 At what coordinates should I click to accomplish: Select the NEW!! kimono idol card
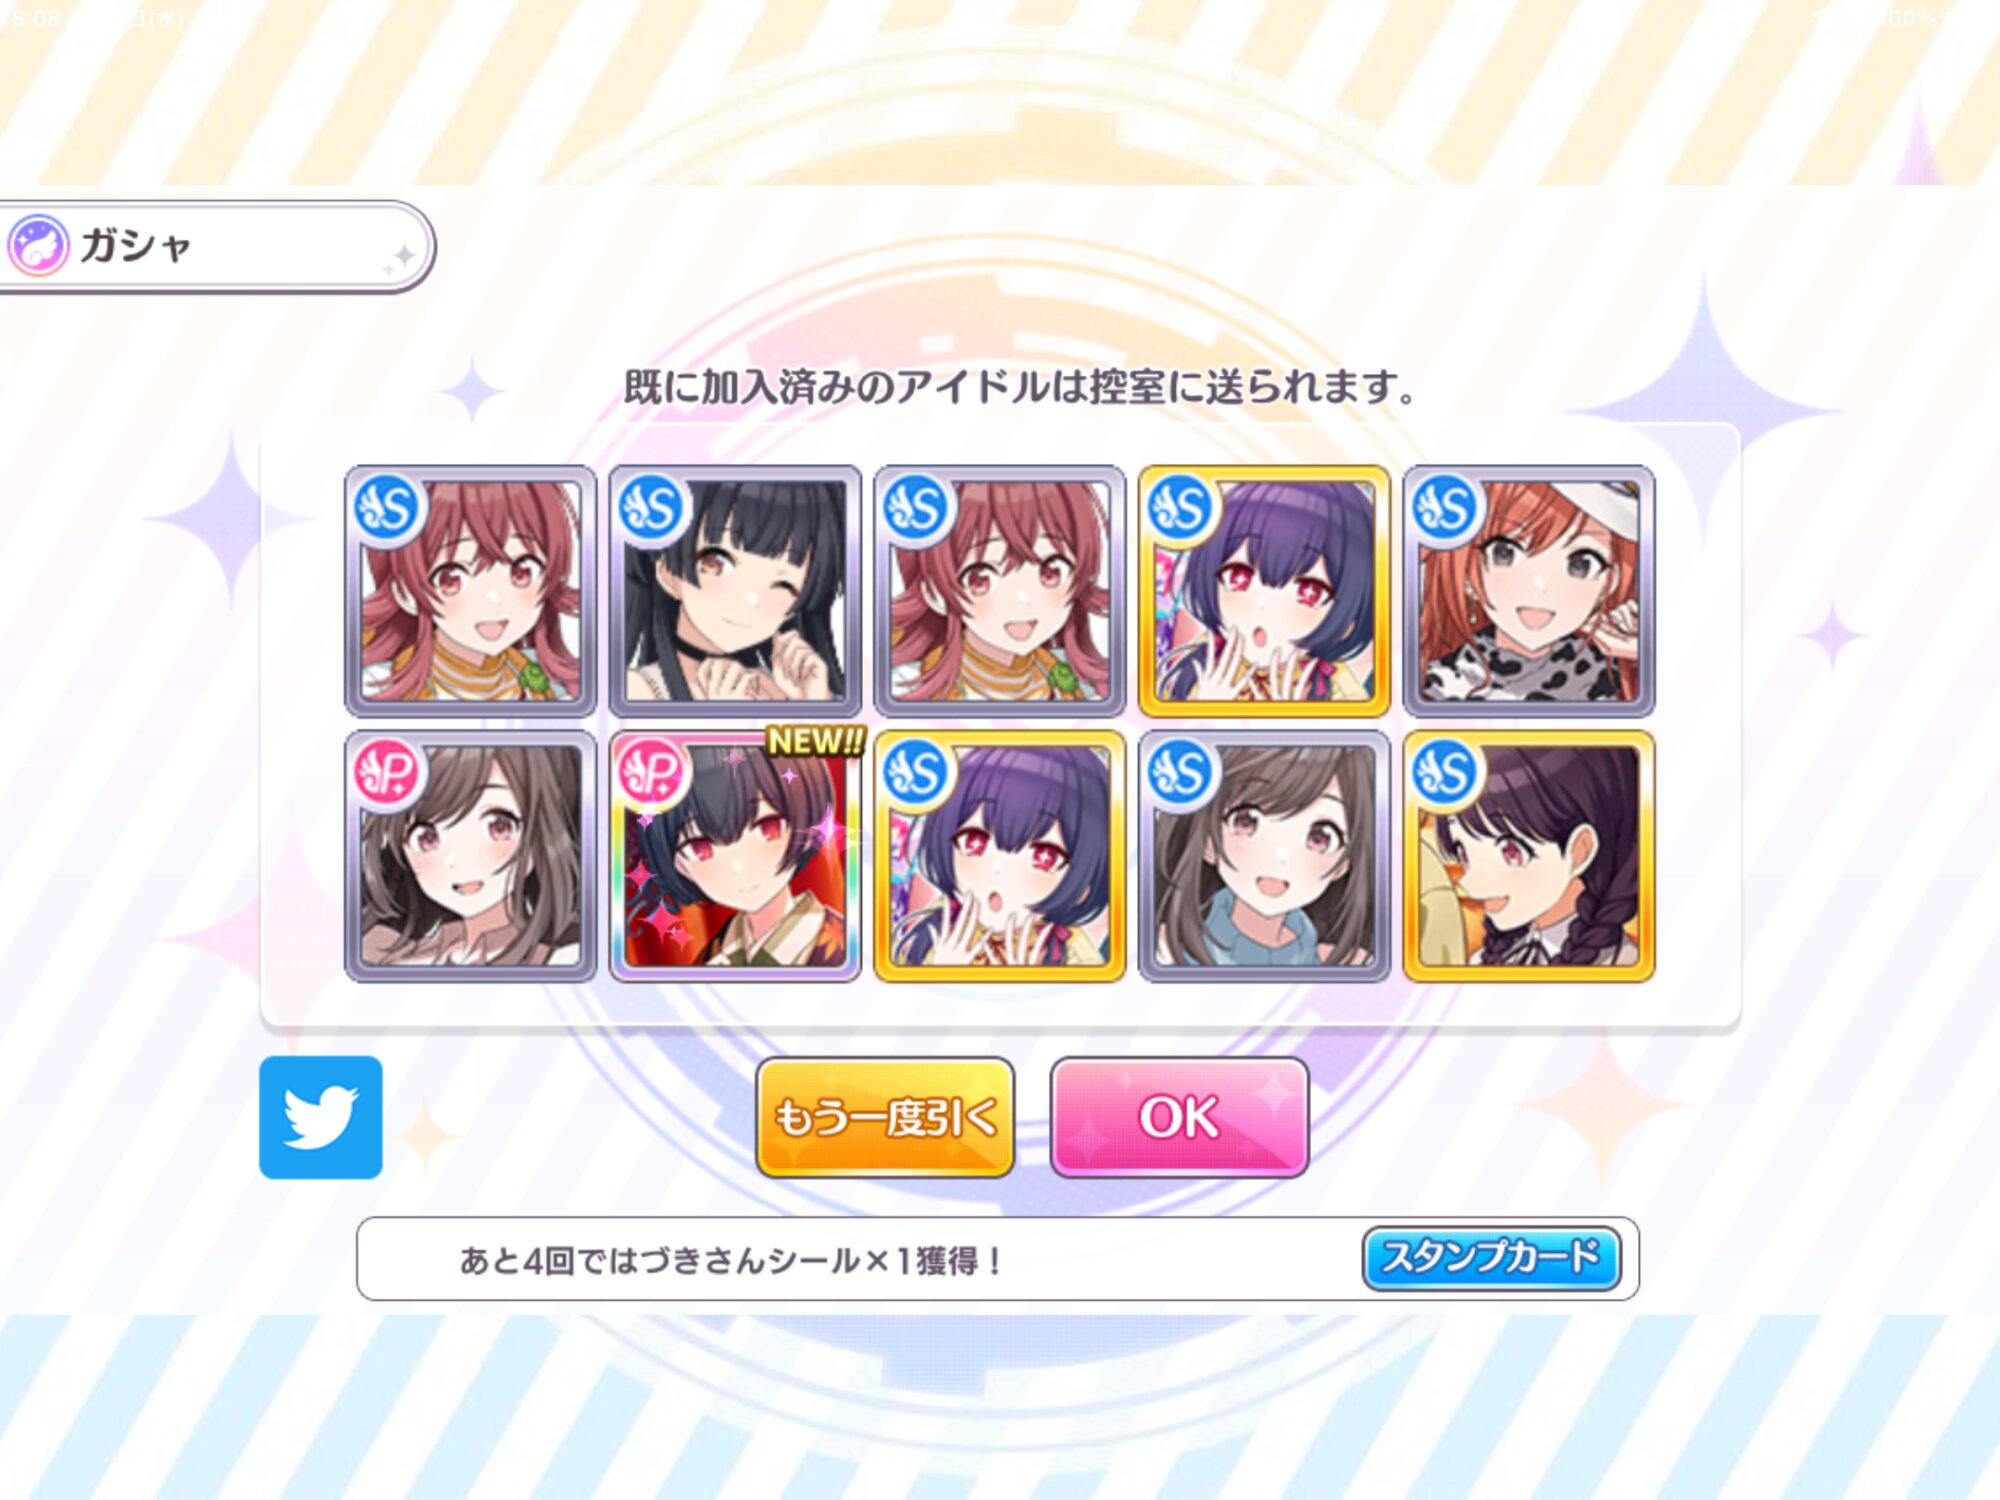tap(735, 856)
